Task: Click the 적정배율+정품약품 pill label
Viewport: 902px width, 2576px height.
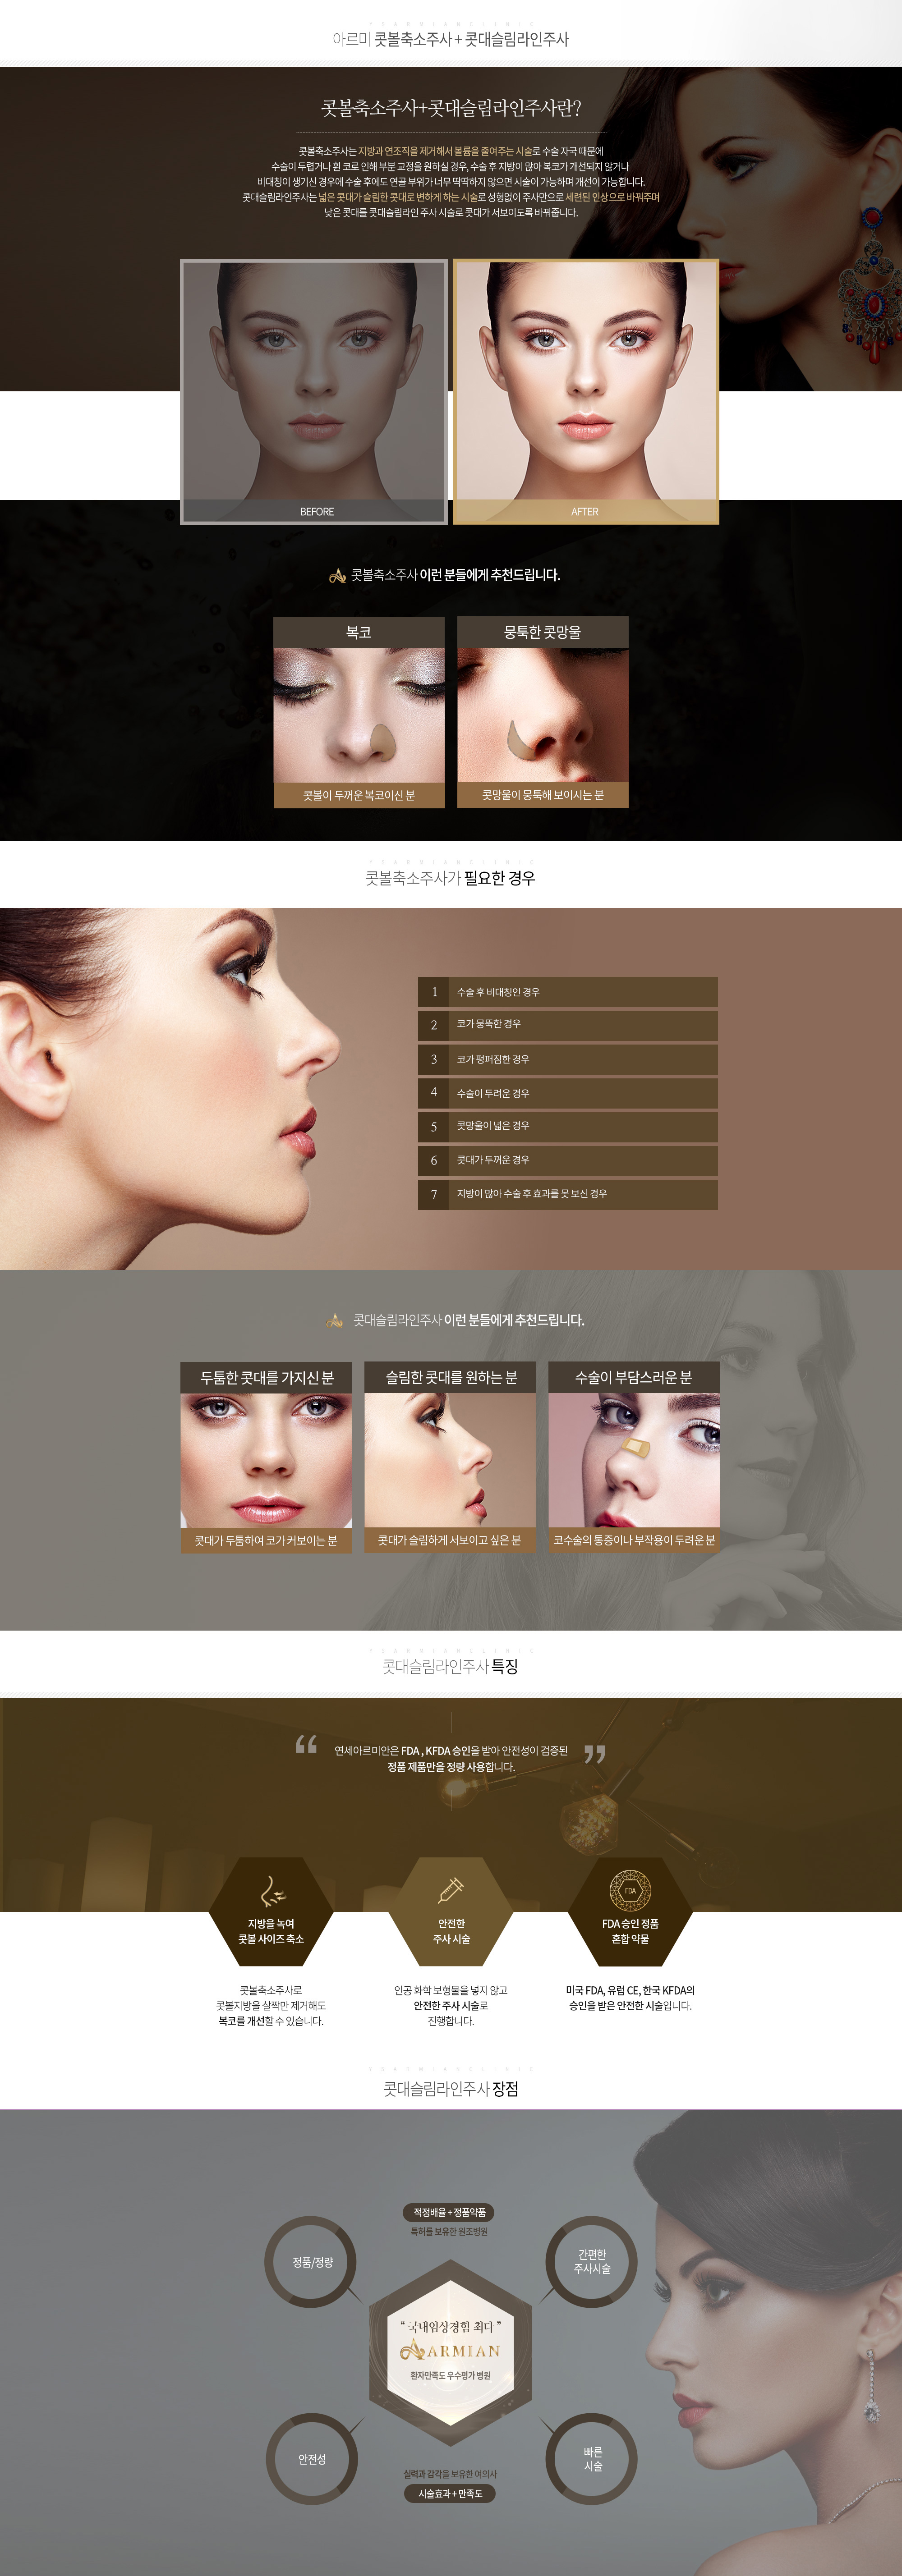Action: click(x=450, y=2213)
